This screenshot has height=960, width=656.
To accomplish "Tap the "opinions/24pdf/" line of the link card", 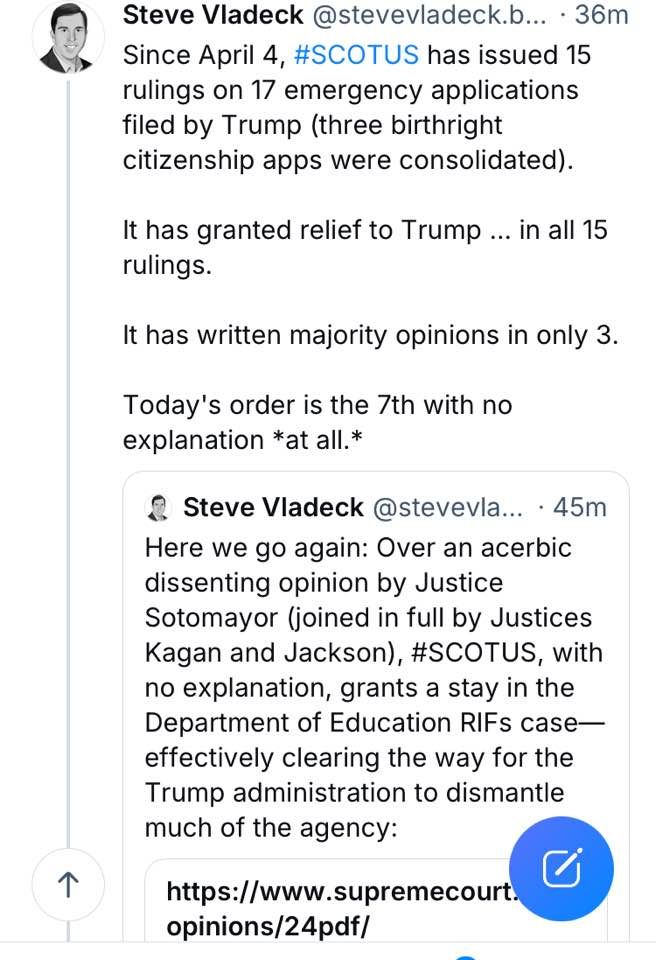I will [x=267, y=925].
